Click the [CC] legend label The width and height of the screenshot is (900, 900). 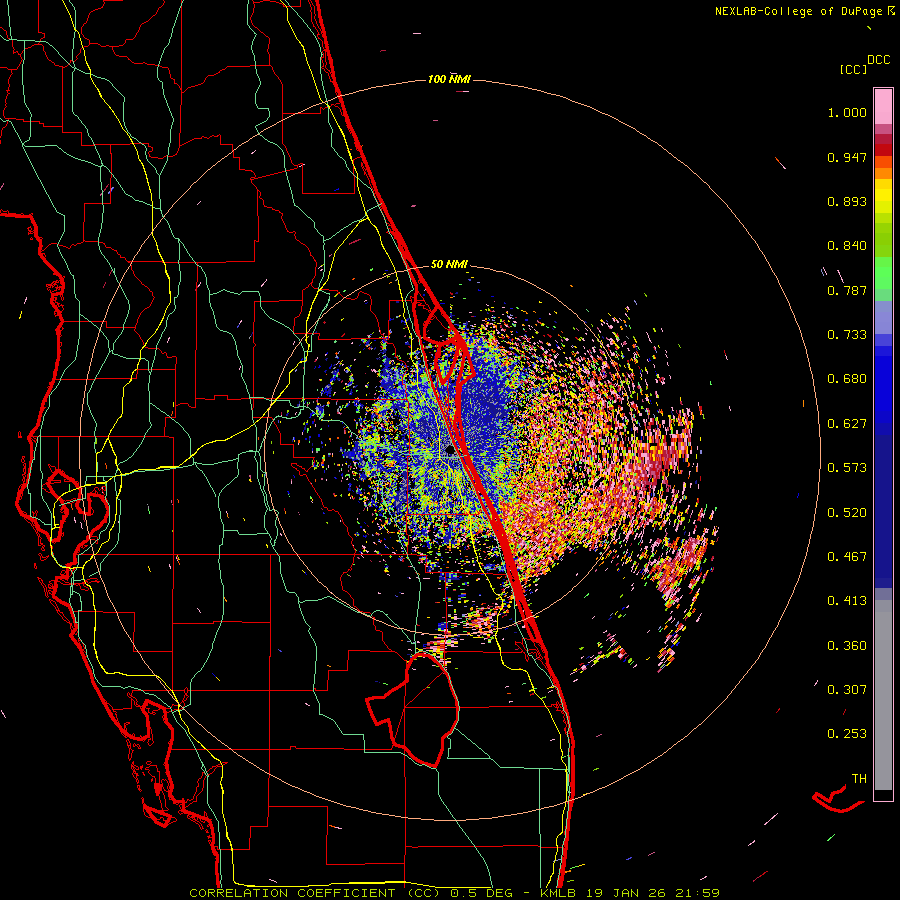854,69
